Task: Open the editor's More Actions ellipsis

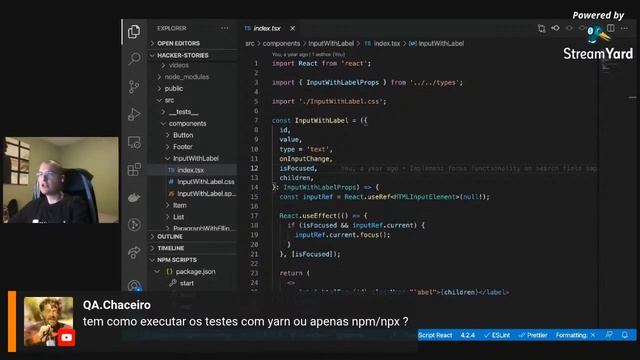Action: (624, 28)
